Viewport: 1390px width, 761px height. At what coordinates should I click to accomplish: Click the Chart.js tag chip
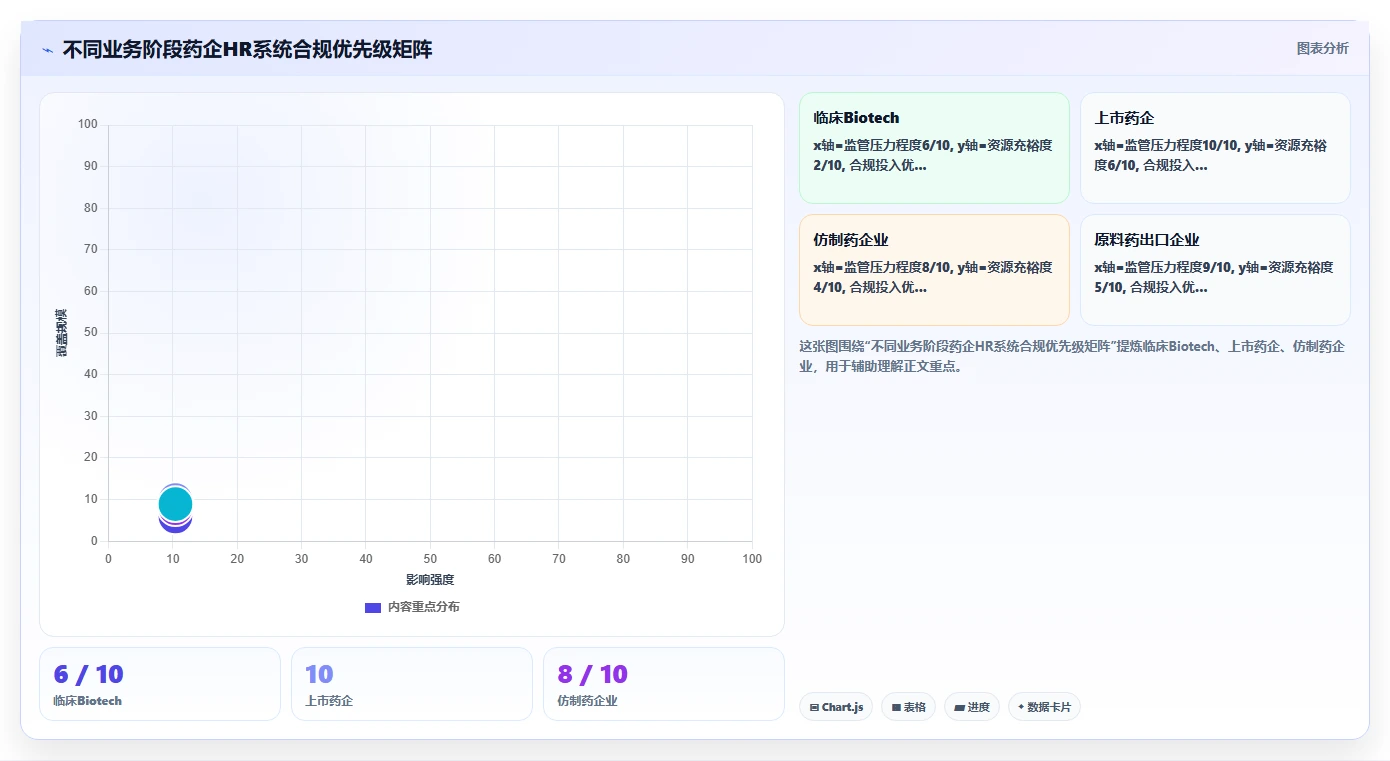[836, 707]
